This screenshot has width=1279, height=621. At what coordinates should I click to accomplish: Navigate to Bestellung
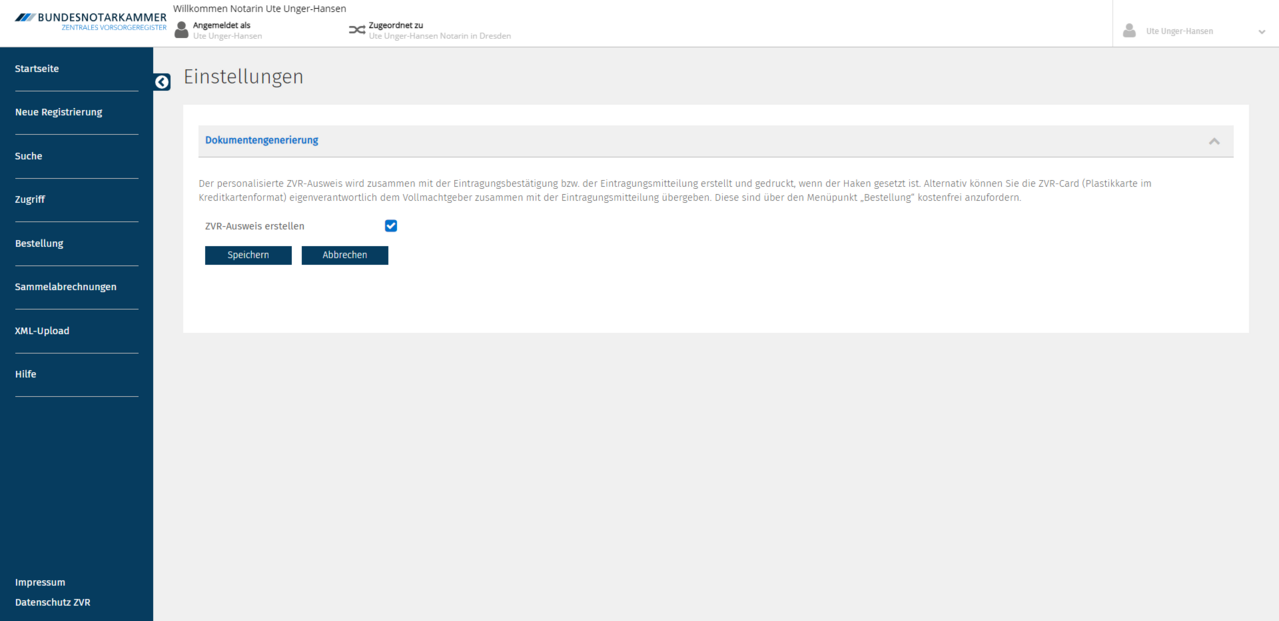pyautogui.click(x=39, y=243)
